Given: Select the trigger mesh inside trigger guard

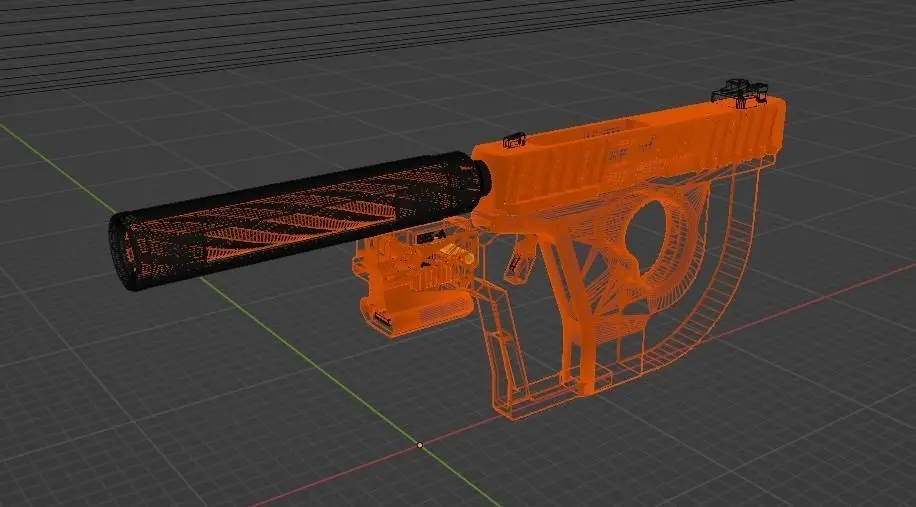Looking at the screenshot, I should click(x=519, y=259).
